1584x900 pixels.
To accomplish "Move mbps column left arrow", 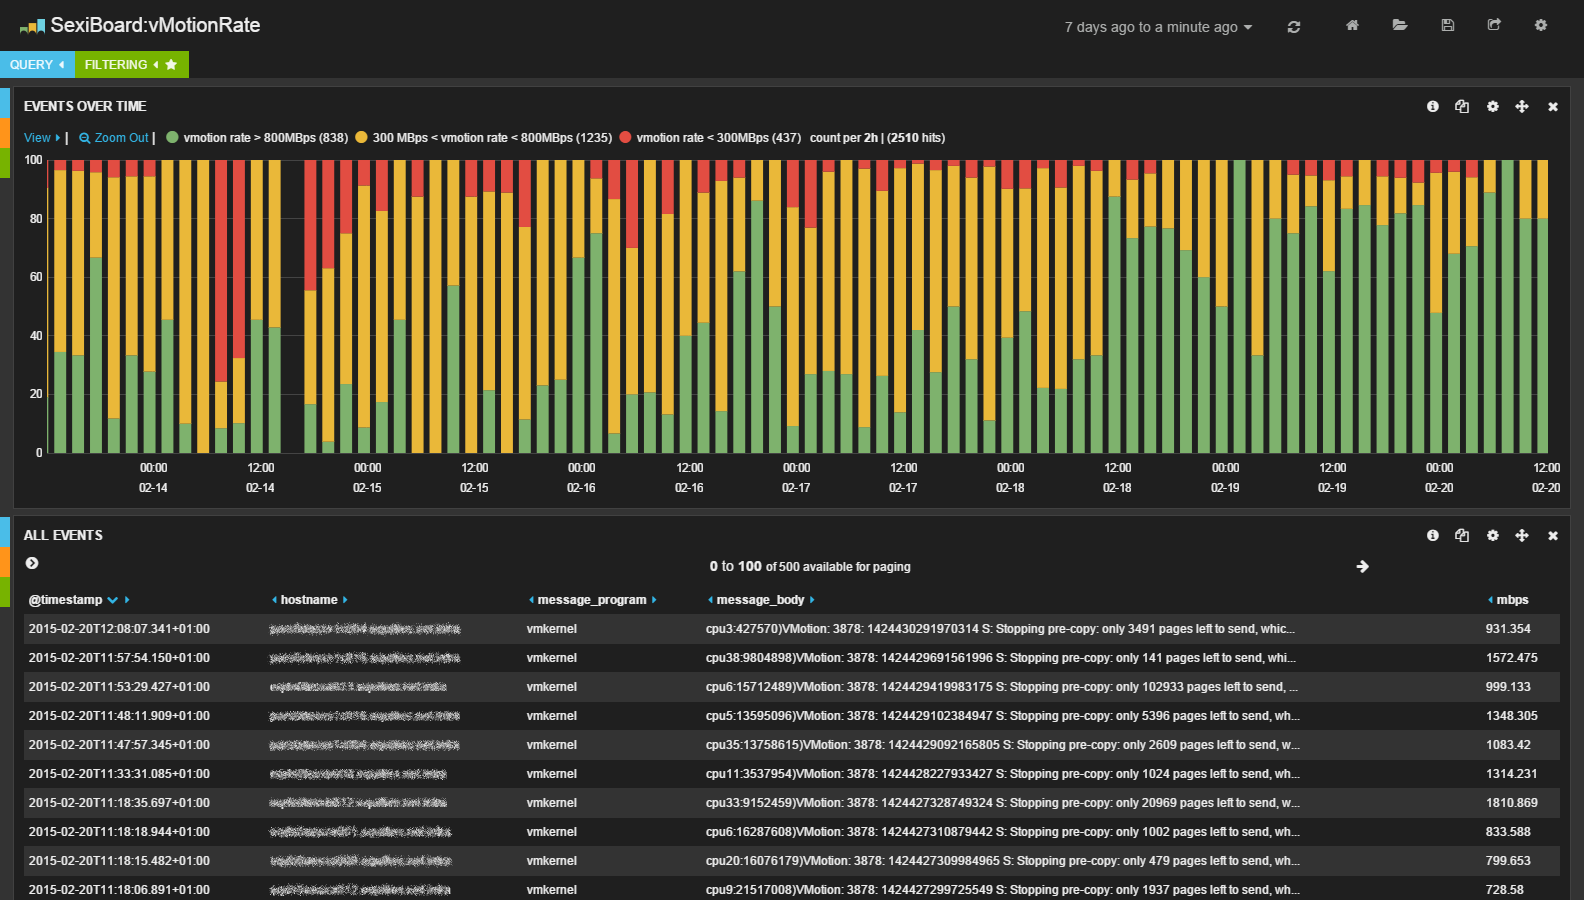I will click(1490, 600).
